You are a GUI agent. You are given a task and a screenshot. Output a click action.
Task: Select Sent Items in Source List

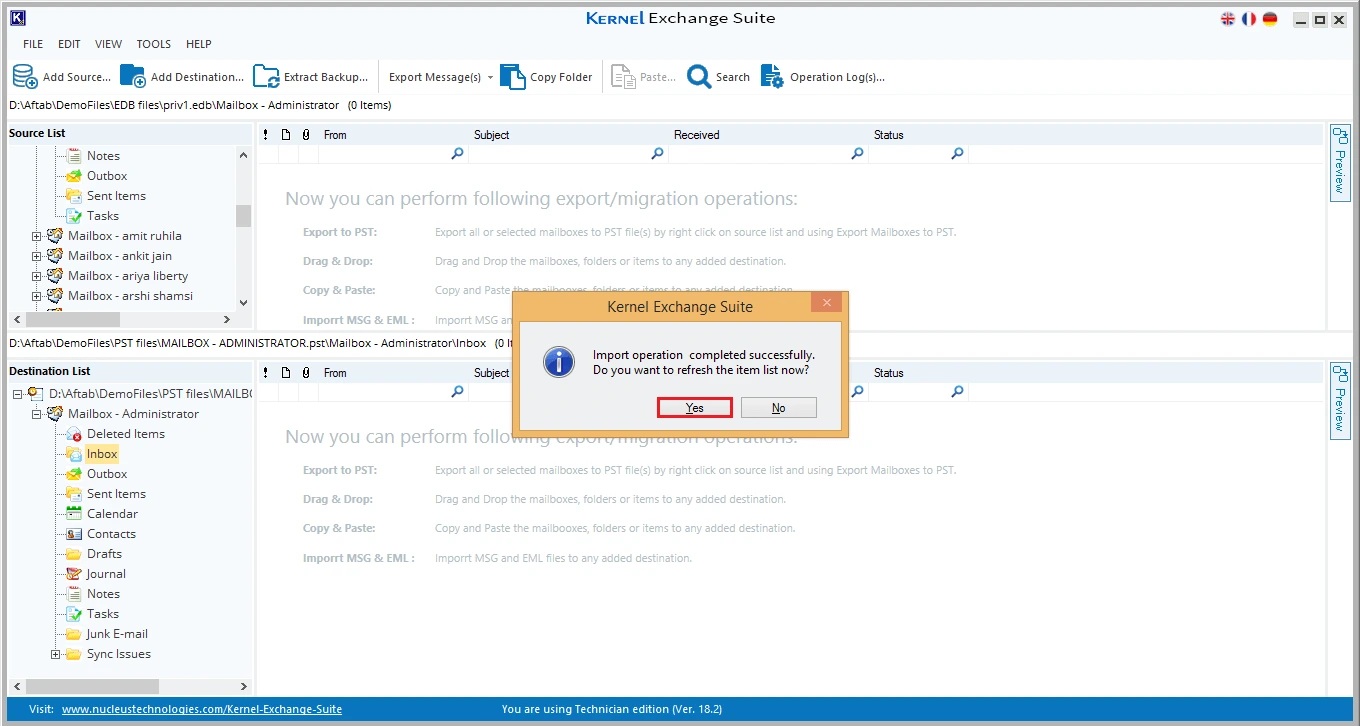(116, 196)
